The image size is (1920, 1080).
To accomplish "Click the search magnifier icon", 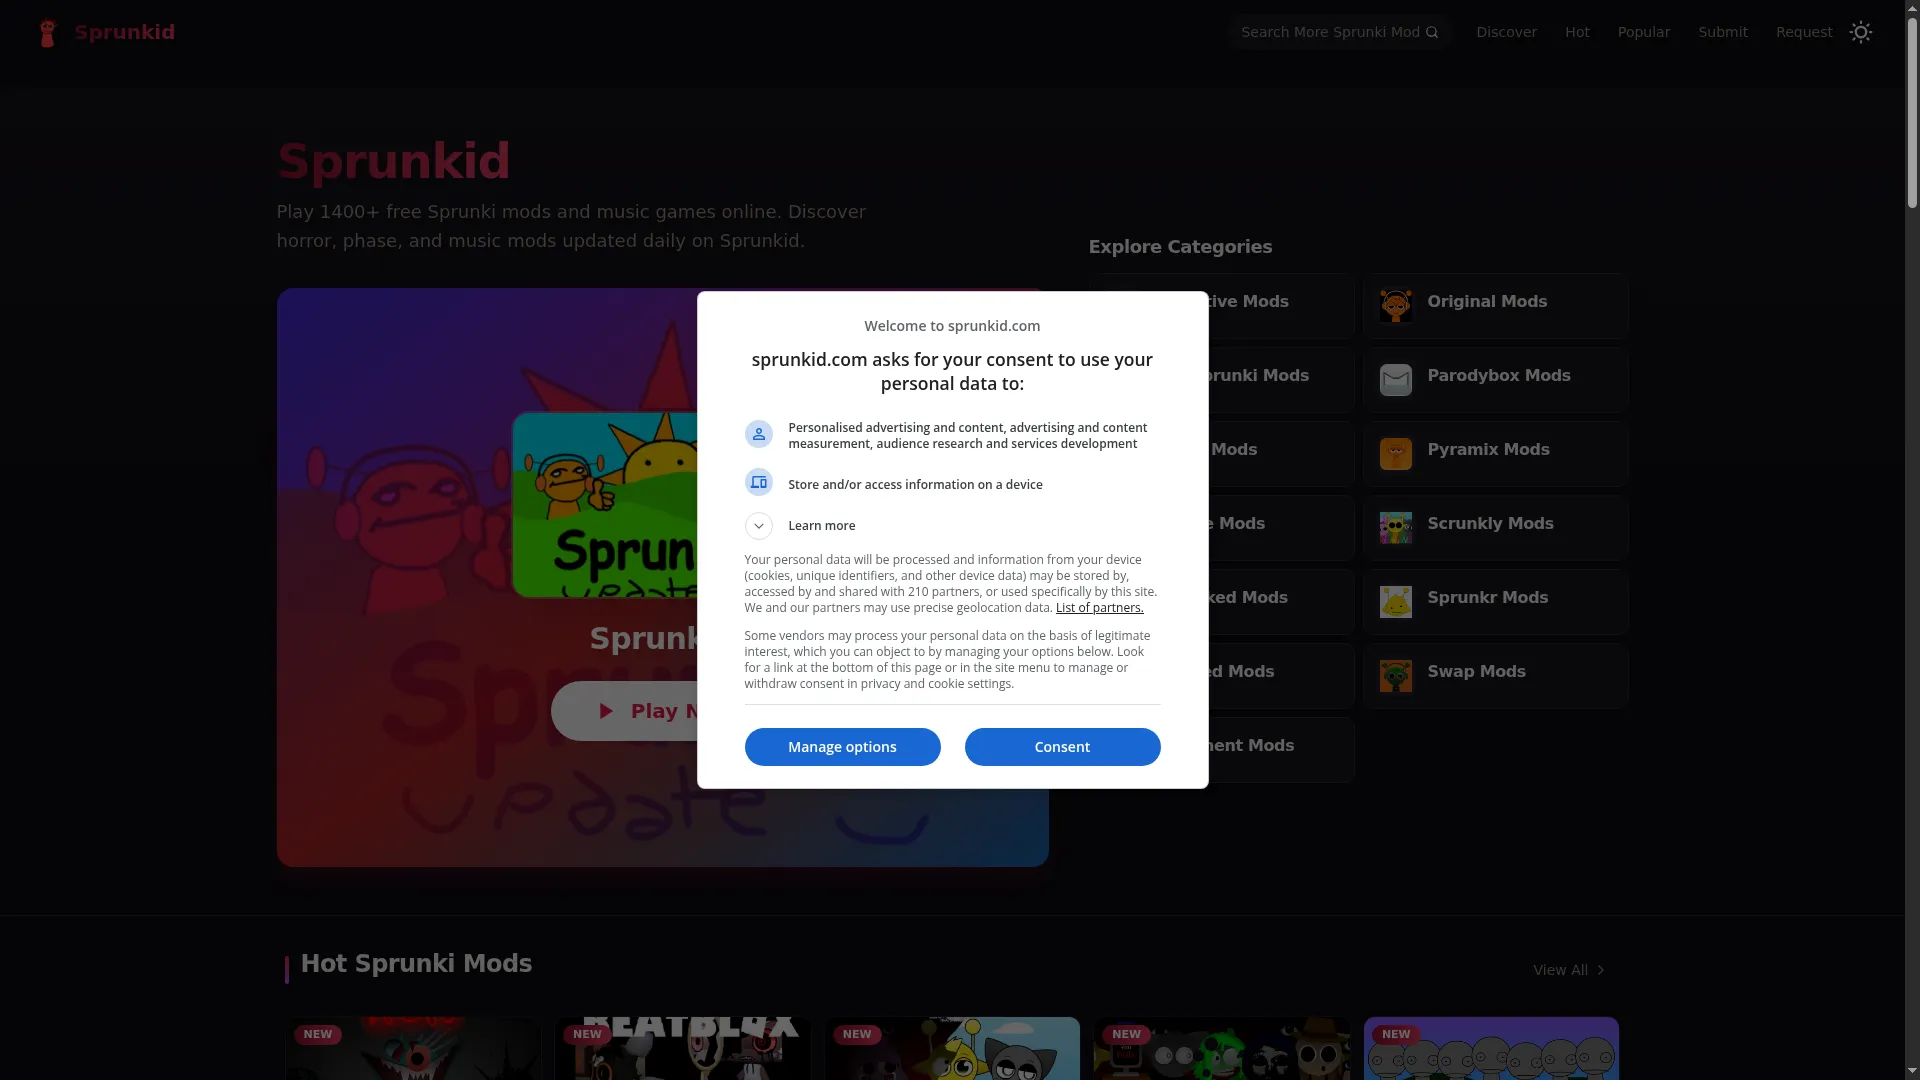I will pyautogui.click(x=1432, y=32).
